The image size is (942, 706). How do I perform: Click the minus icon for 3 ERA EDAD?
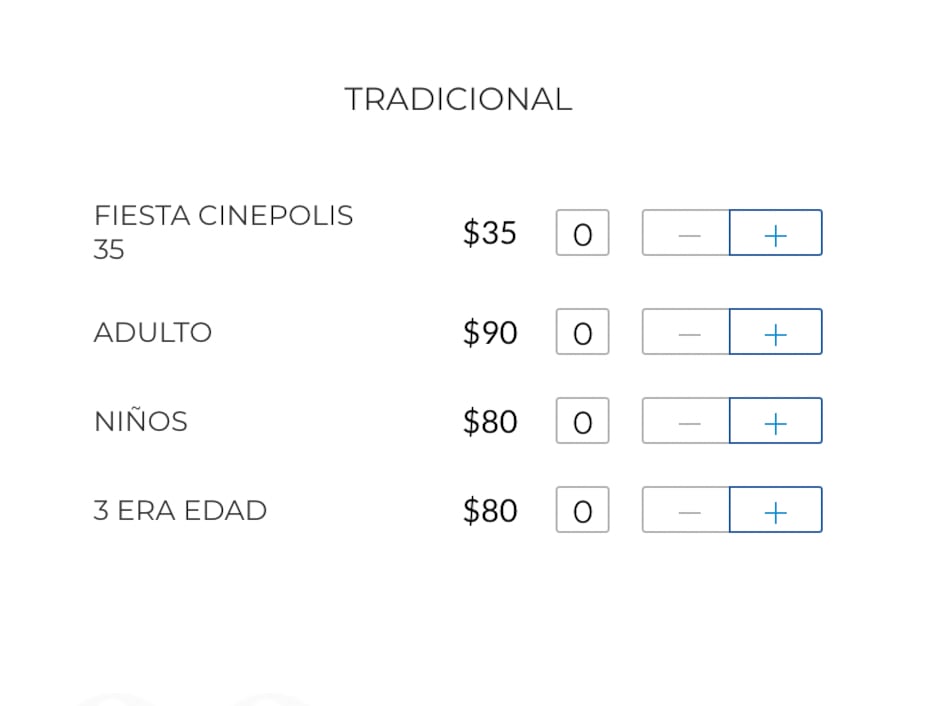688,510
